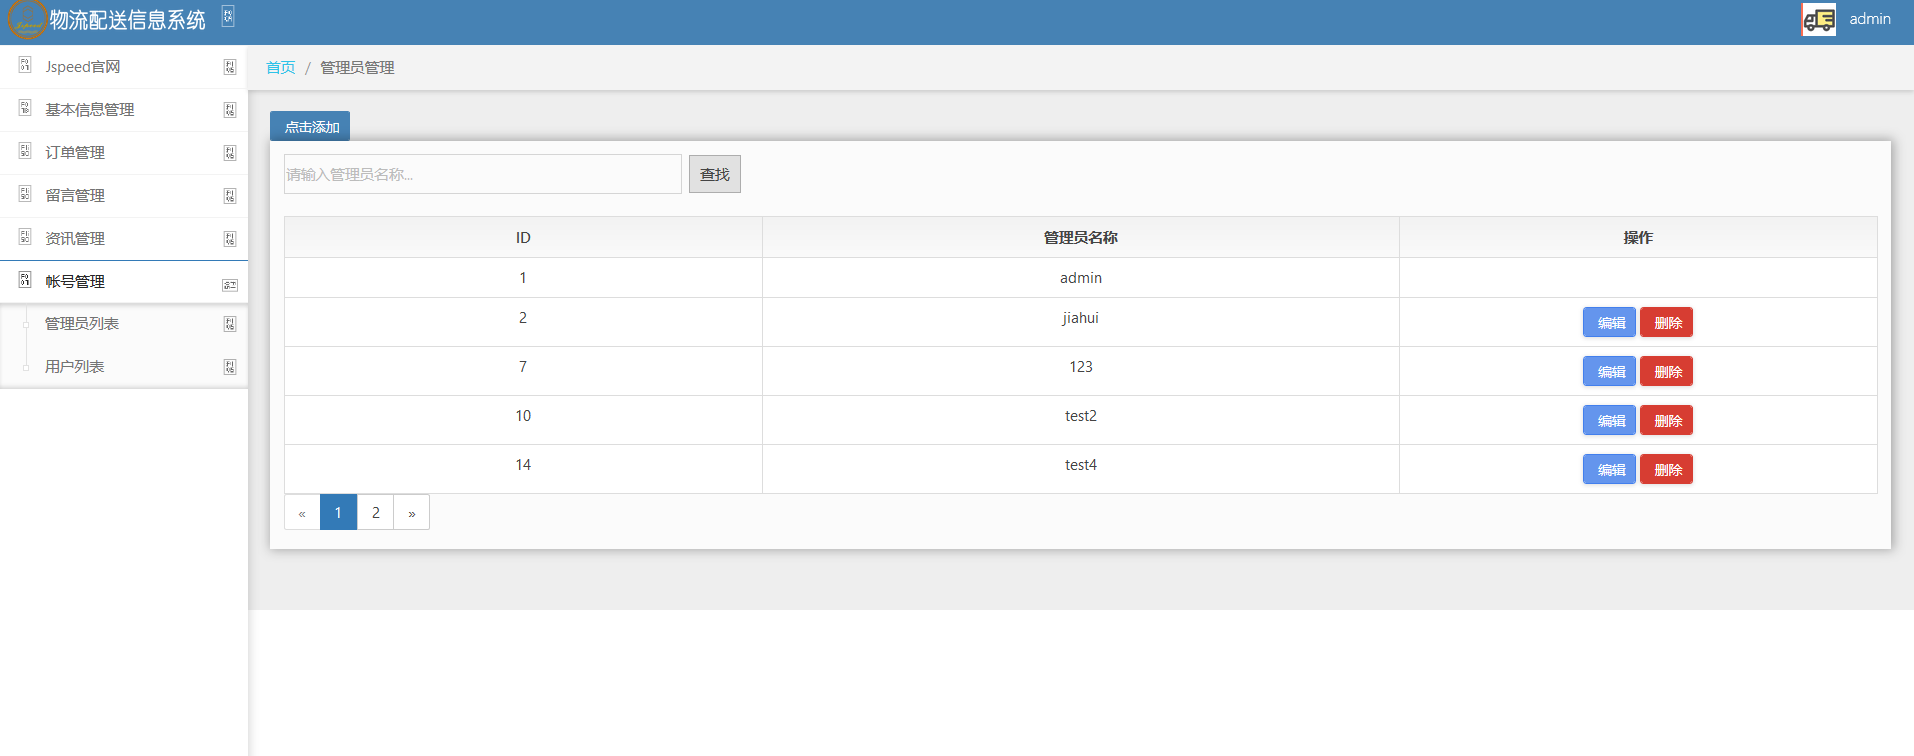This screenshot has height=756, width=1914.
Task: Open 留言管理 menu
Action: 124,196
